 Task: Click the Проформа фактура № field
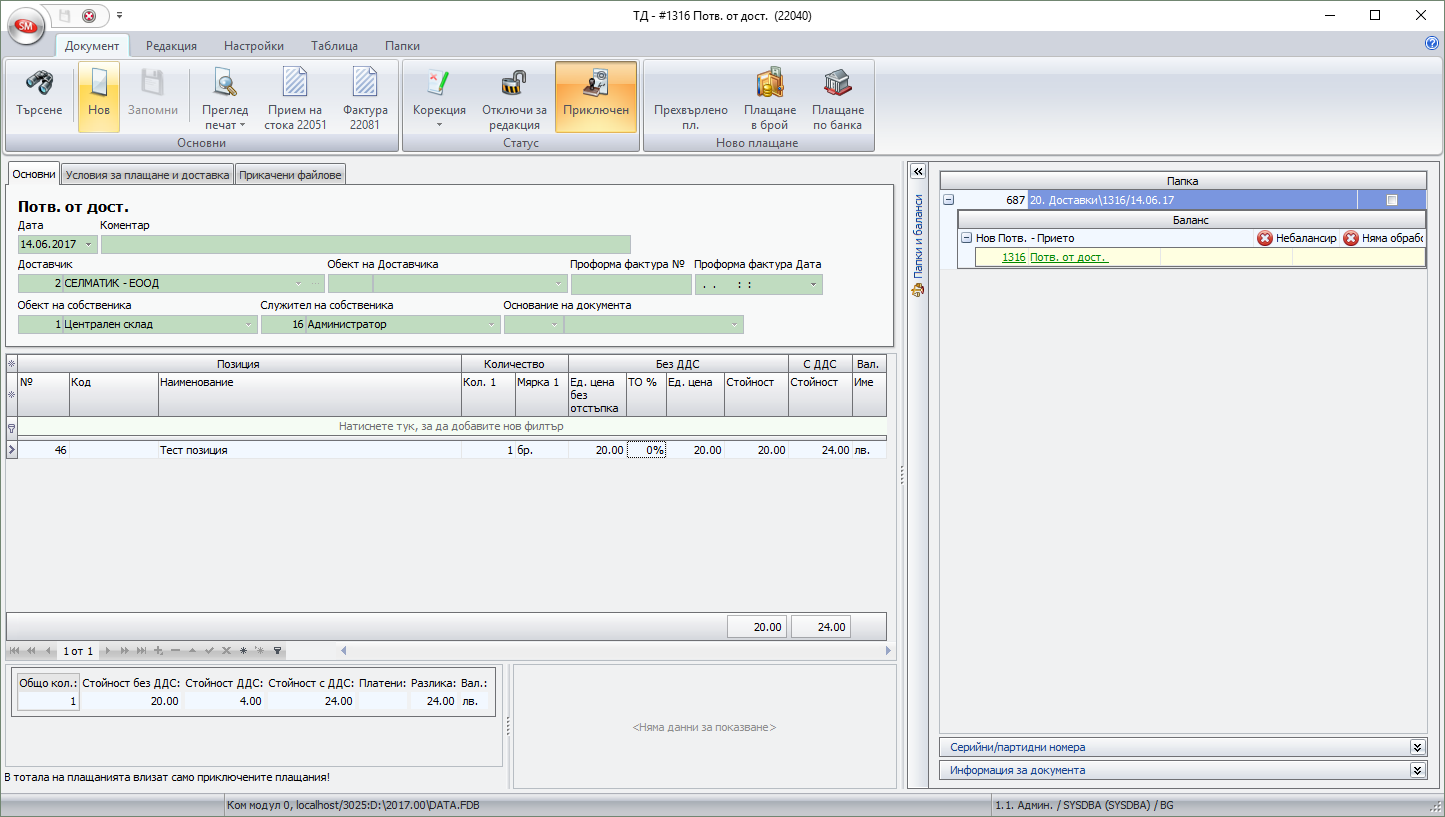(x=630, y=284)
